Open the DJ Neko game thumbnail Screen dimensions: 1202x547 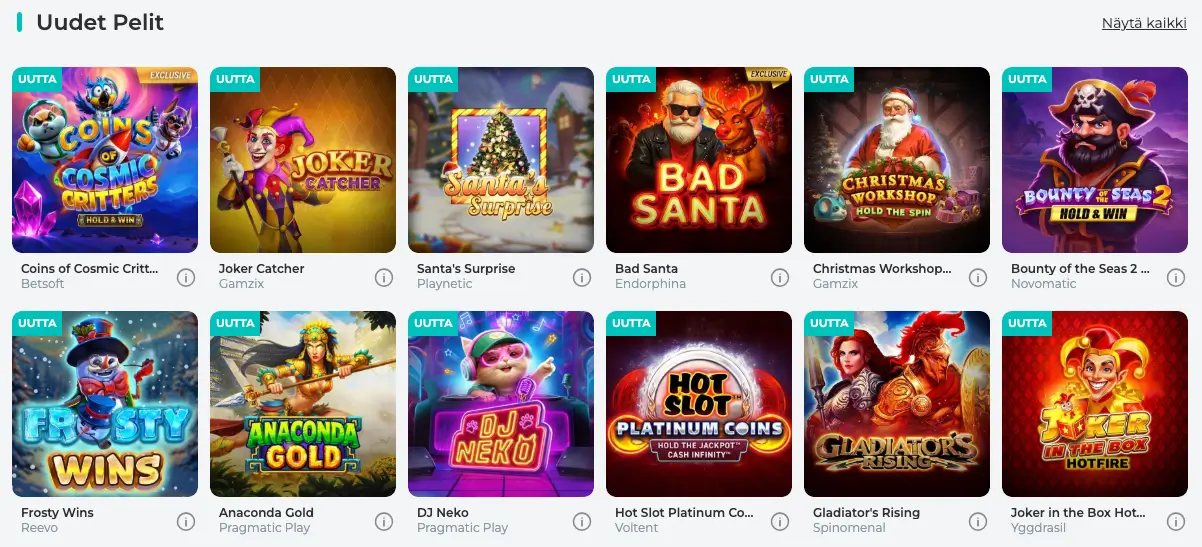pyautogui.click(x=501, y=404)
